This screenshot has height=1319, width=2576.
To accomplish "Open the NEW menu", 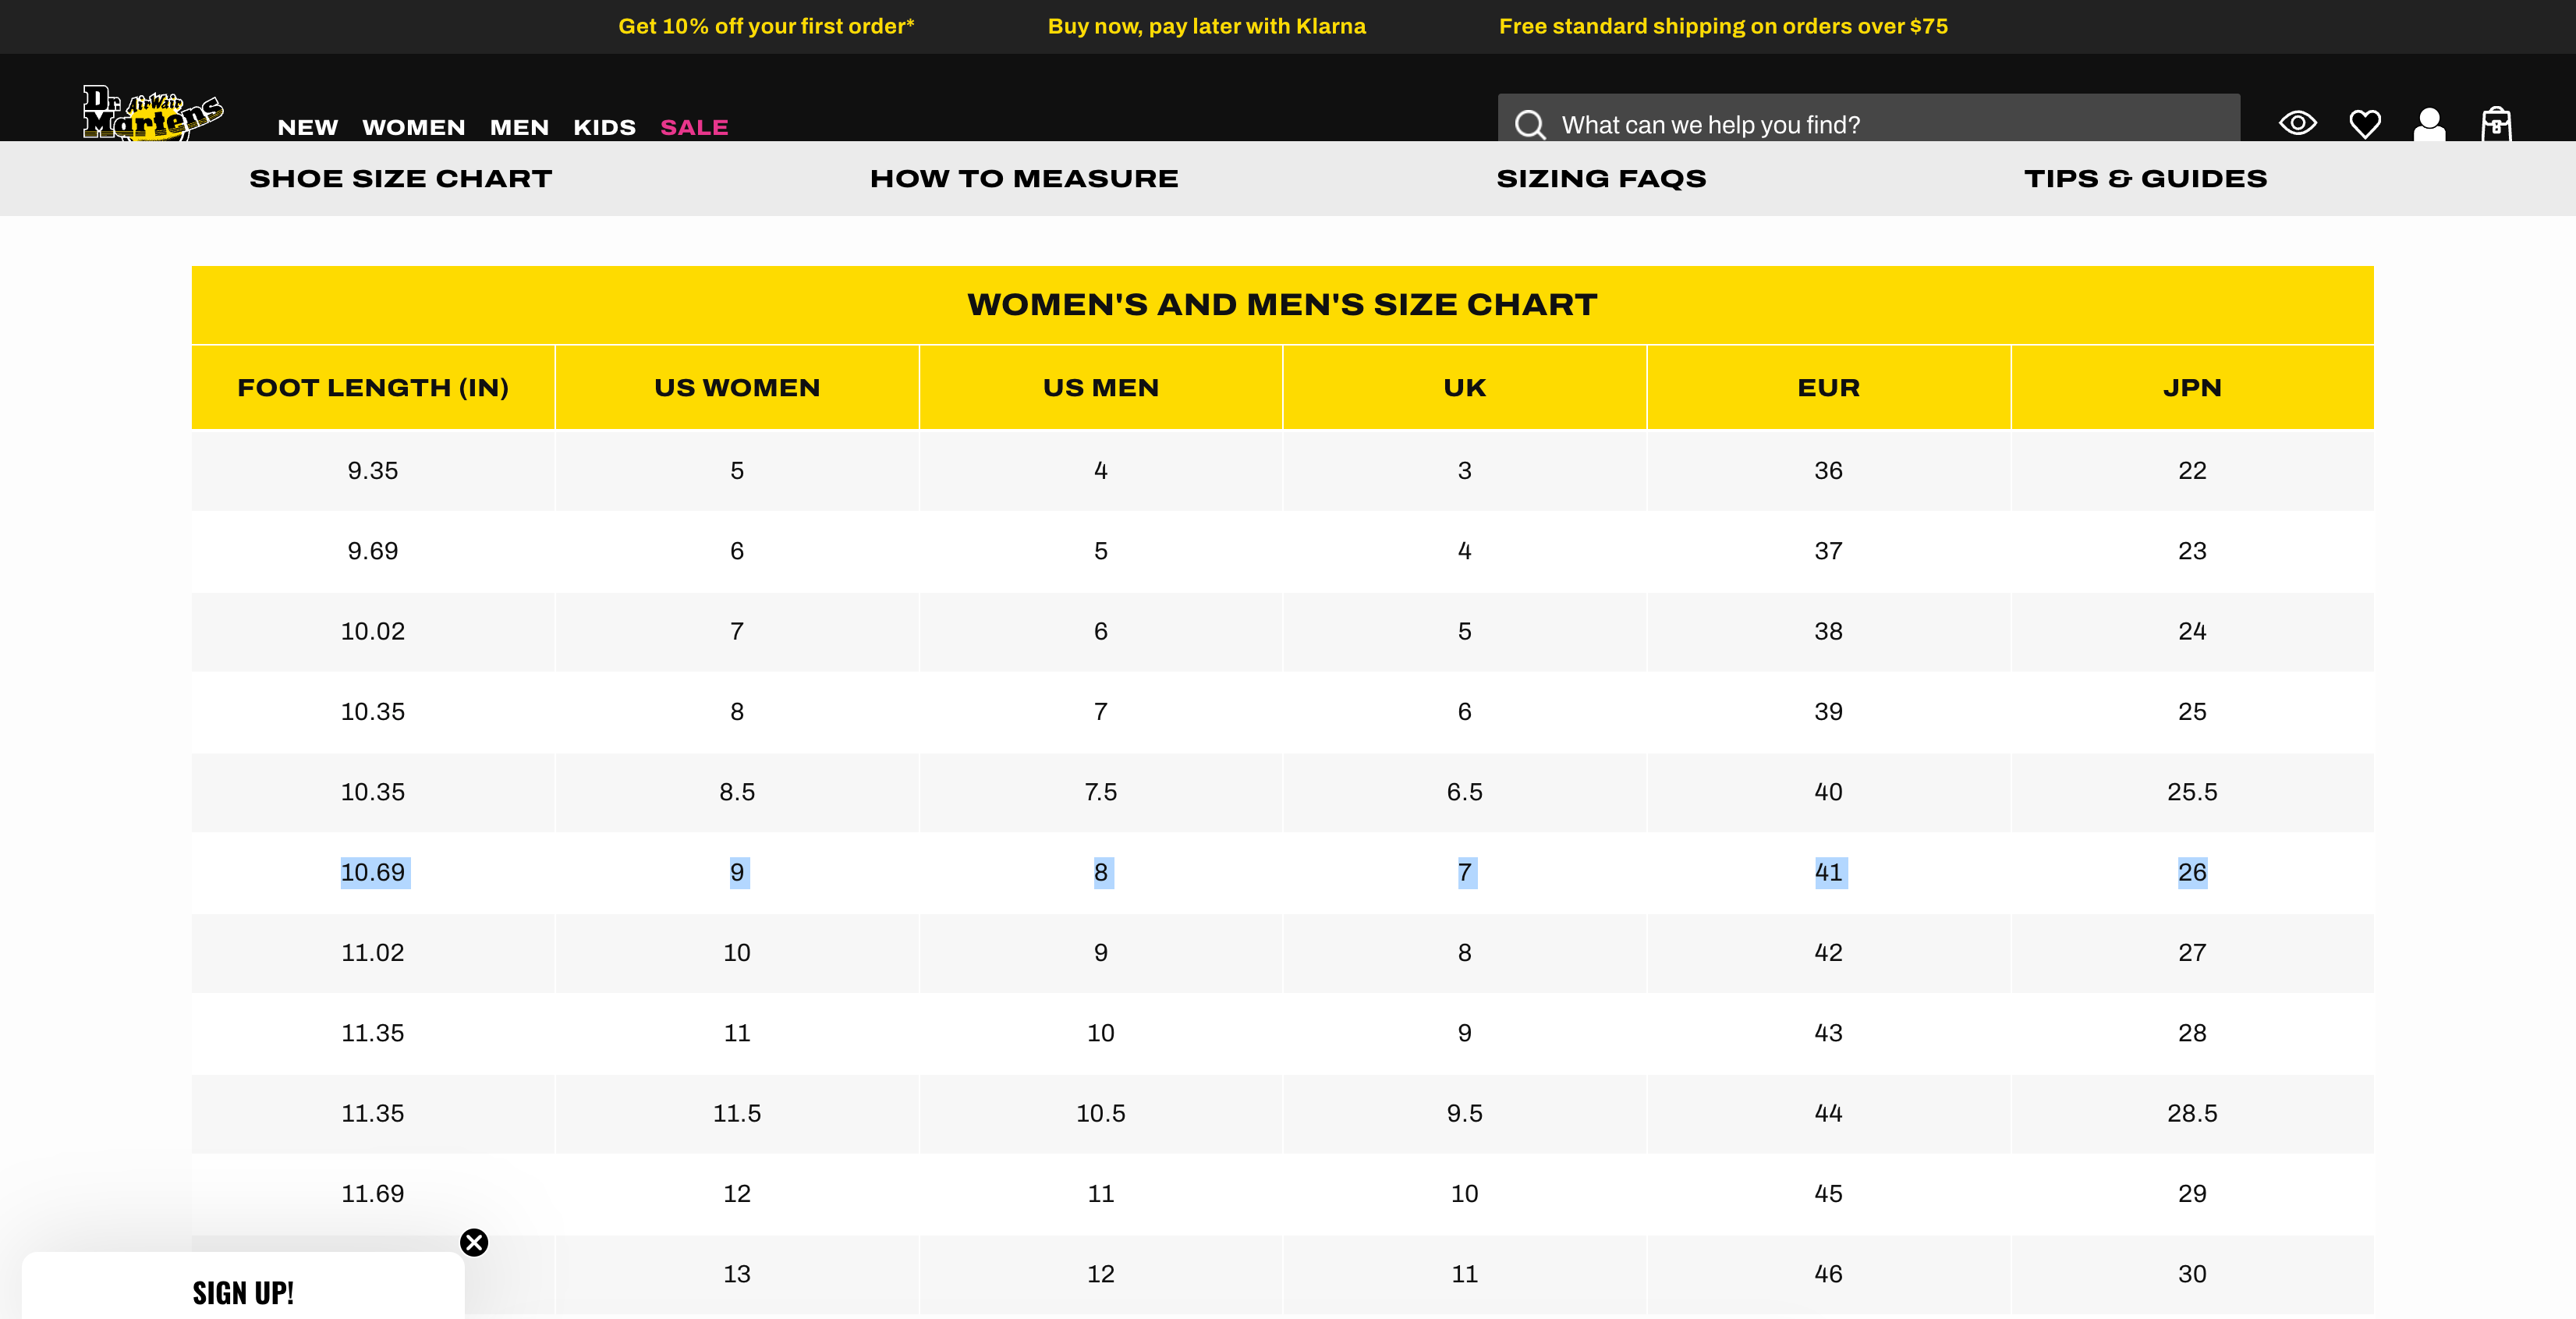I will (x=307, y=127).
